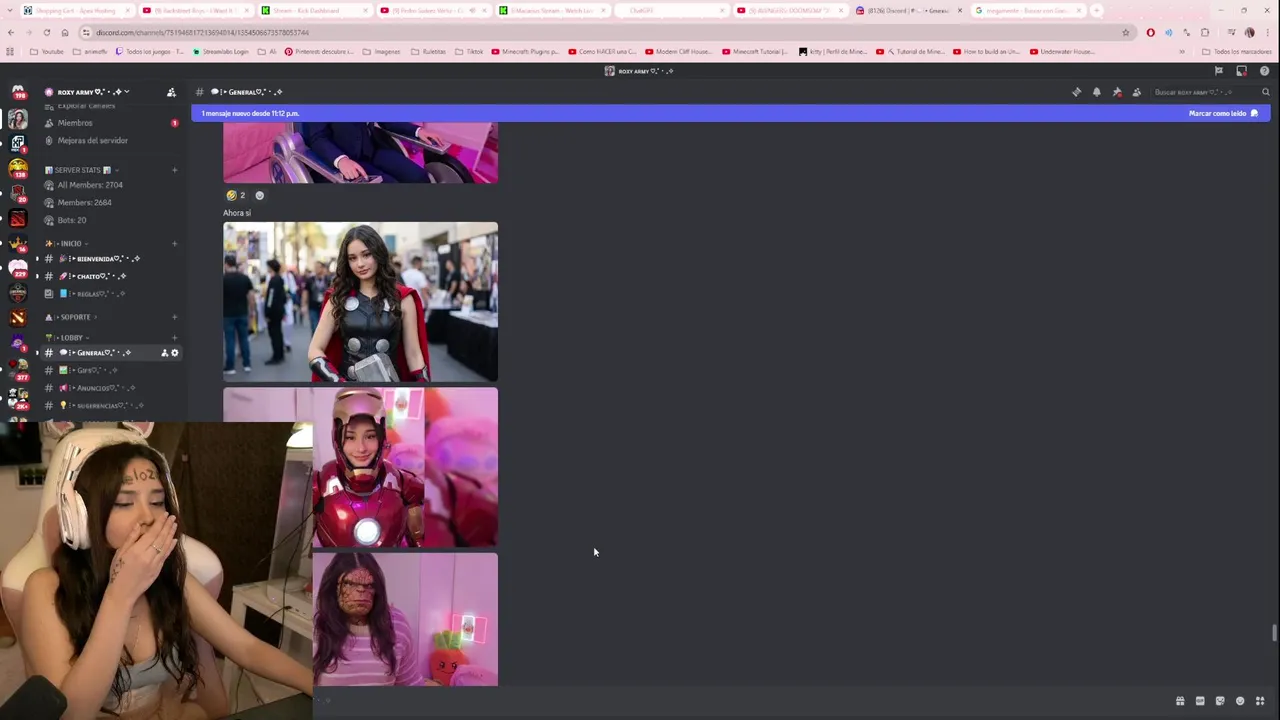Click invite members icon beside server name
This screenshot has height=720, width=1280.
pos(171,92)
